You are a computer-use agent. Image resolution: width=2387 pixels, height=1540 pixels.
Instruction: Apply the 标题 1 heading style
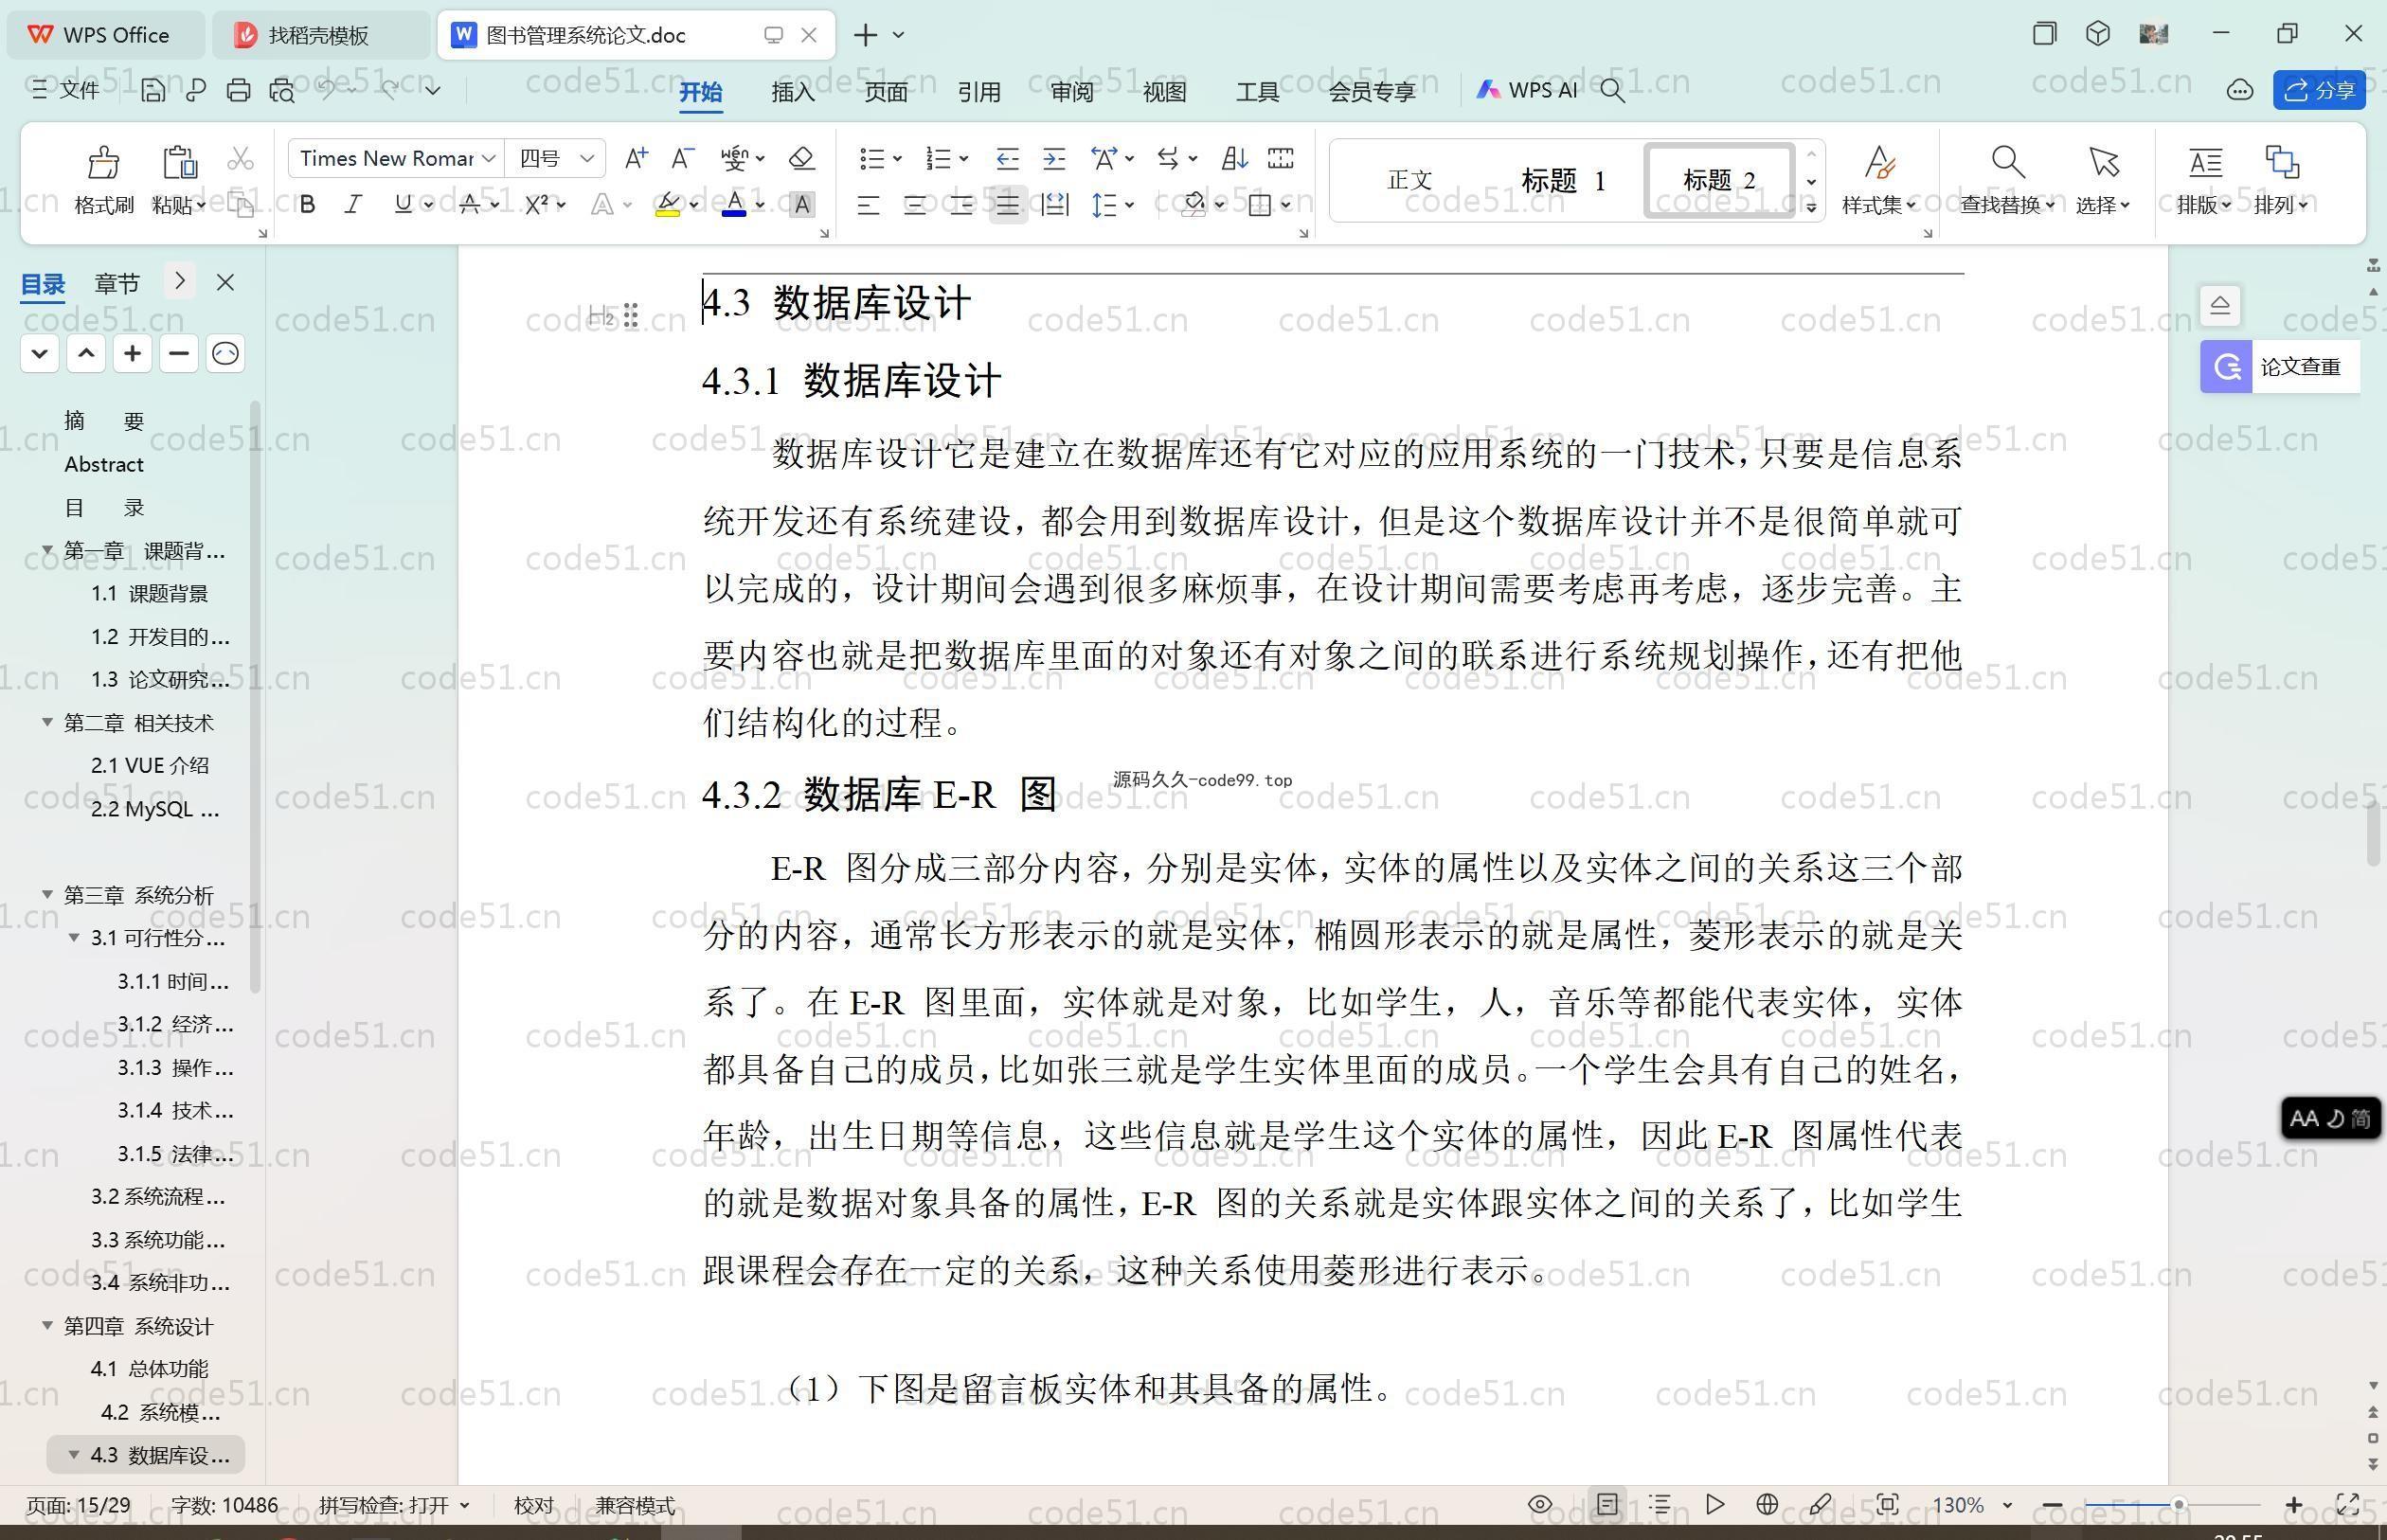coord(1562,181)
